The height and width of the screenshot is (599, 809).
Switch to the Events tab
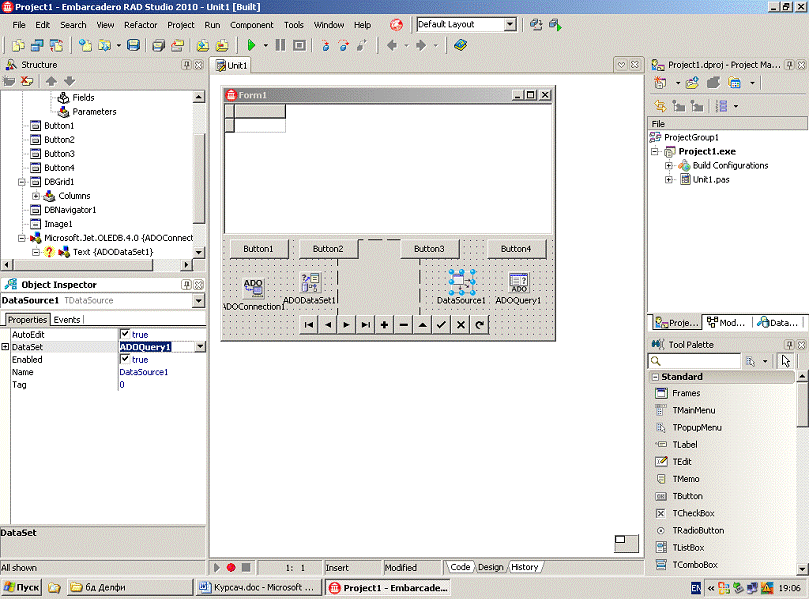[67, 320]
